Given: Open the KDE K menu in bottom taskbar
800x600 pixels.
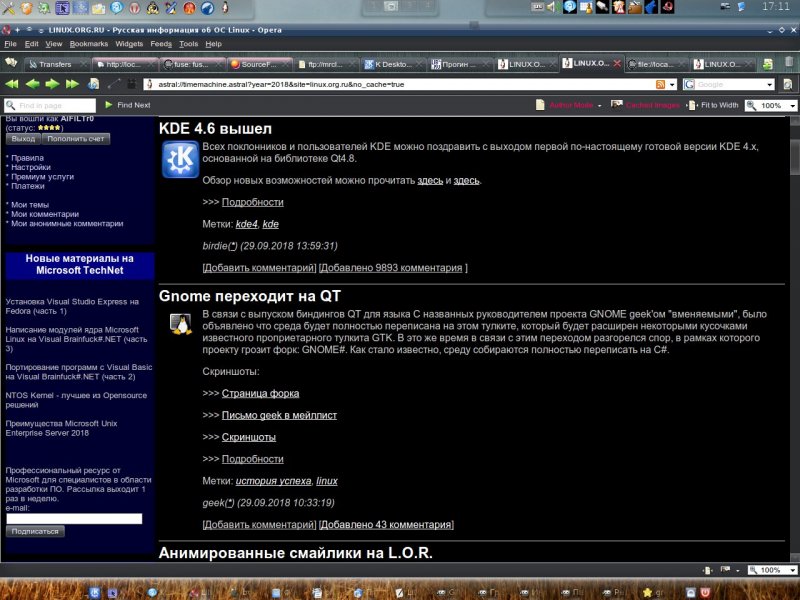Looking at the screenshot, I should pos(94,592).
